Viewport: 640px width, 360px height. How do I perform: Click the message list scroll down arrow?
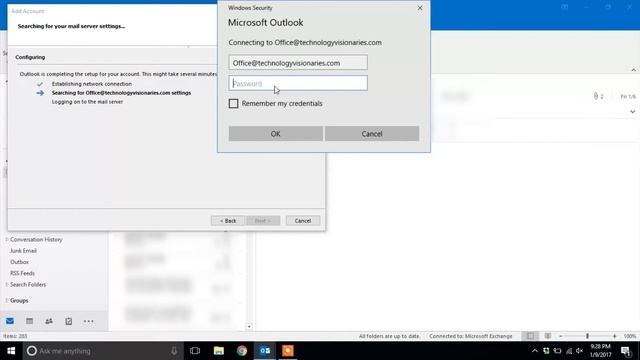pyautogui.click(x=249, y=327)
